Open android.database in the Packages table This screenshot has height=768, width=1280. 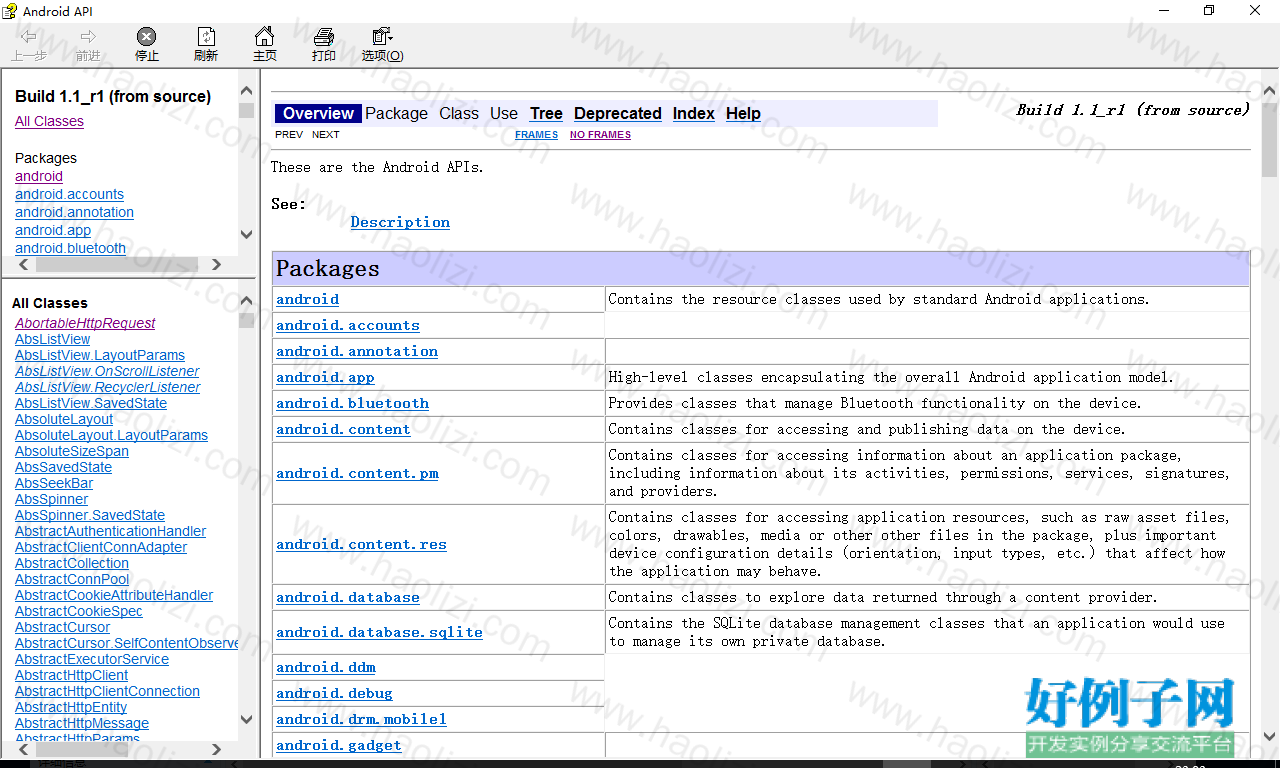pos(348,597)
